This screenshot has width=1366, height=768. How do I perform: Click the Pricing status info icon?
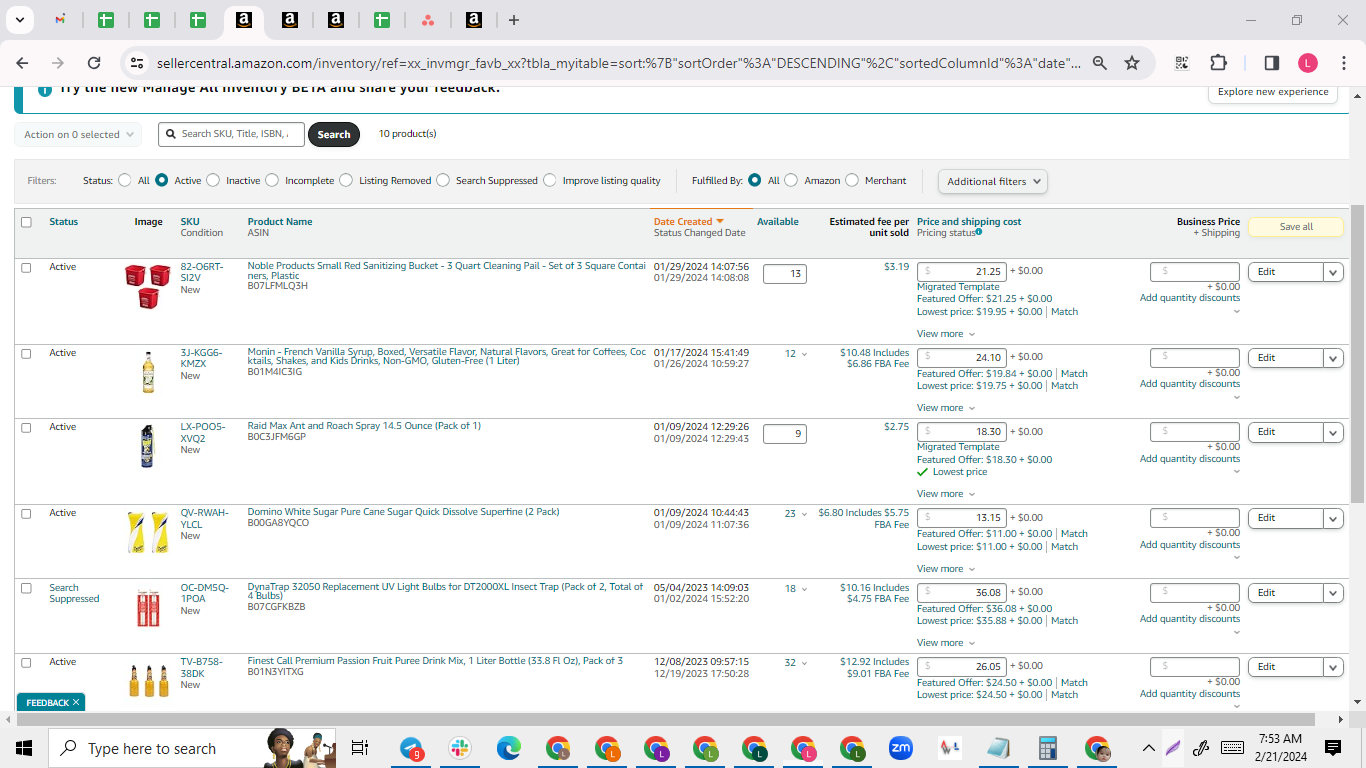[x=978, y=232]
